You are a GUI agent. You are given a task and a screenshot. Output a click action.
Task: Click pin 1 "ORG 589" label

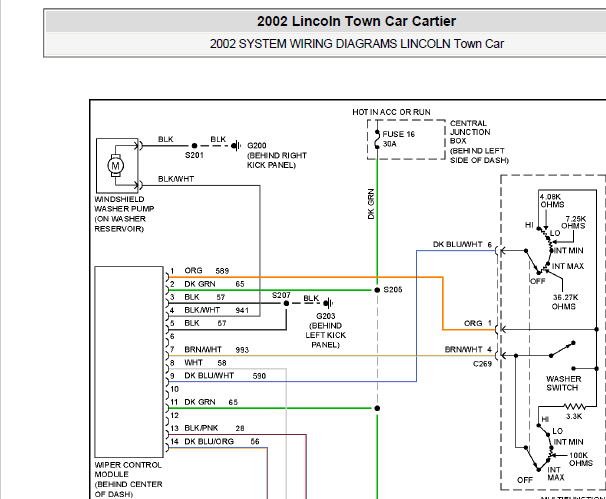click(206, 271)
